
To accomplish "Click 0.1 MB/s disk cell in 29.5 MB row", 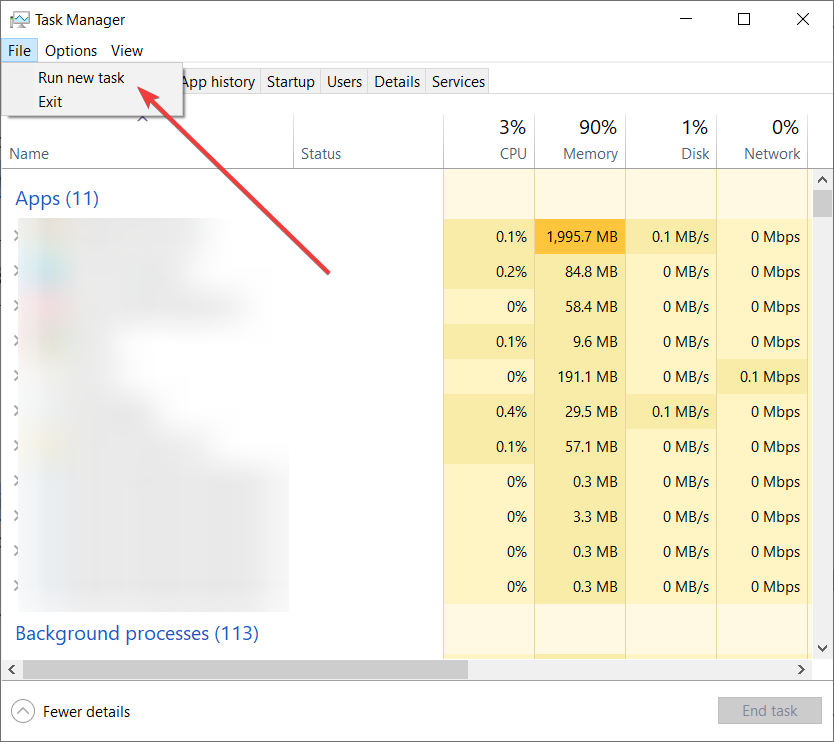I will 671,412.
